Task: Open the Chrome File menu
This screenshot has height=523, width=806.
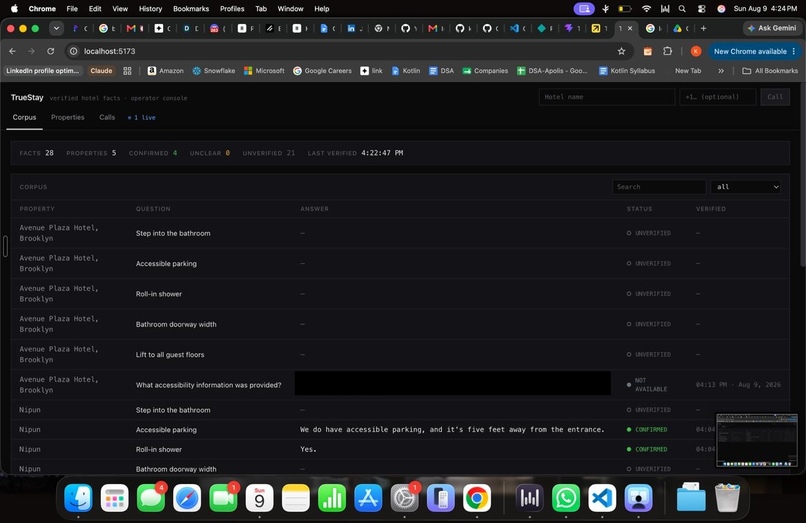Action: [72, 9]
